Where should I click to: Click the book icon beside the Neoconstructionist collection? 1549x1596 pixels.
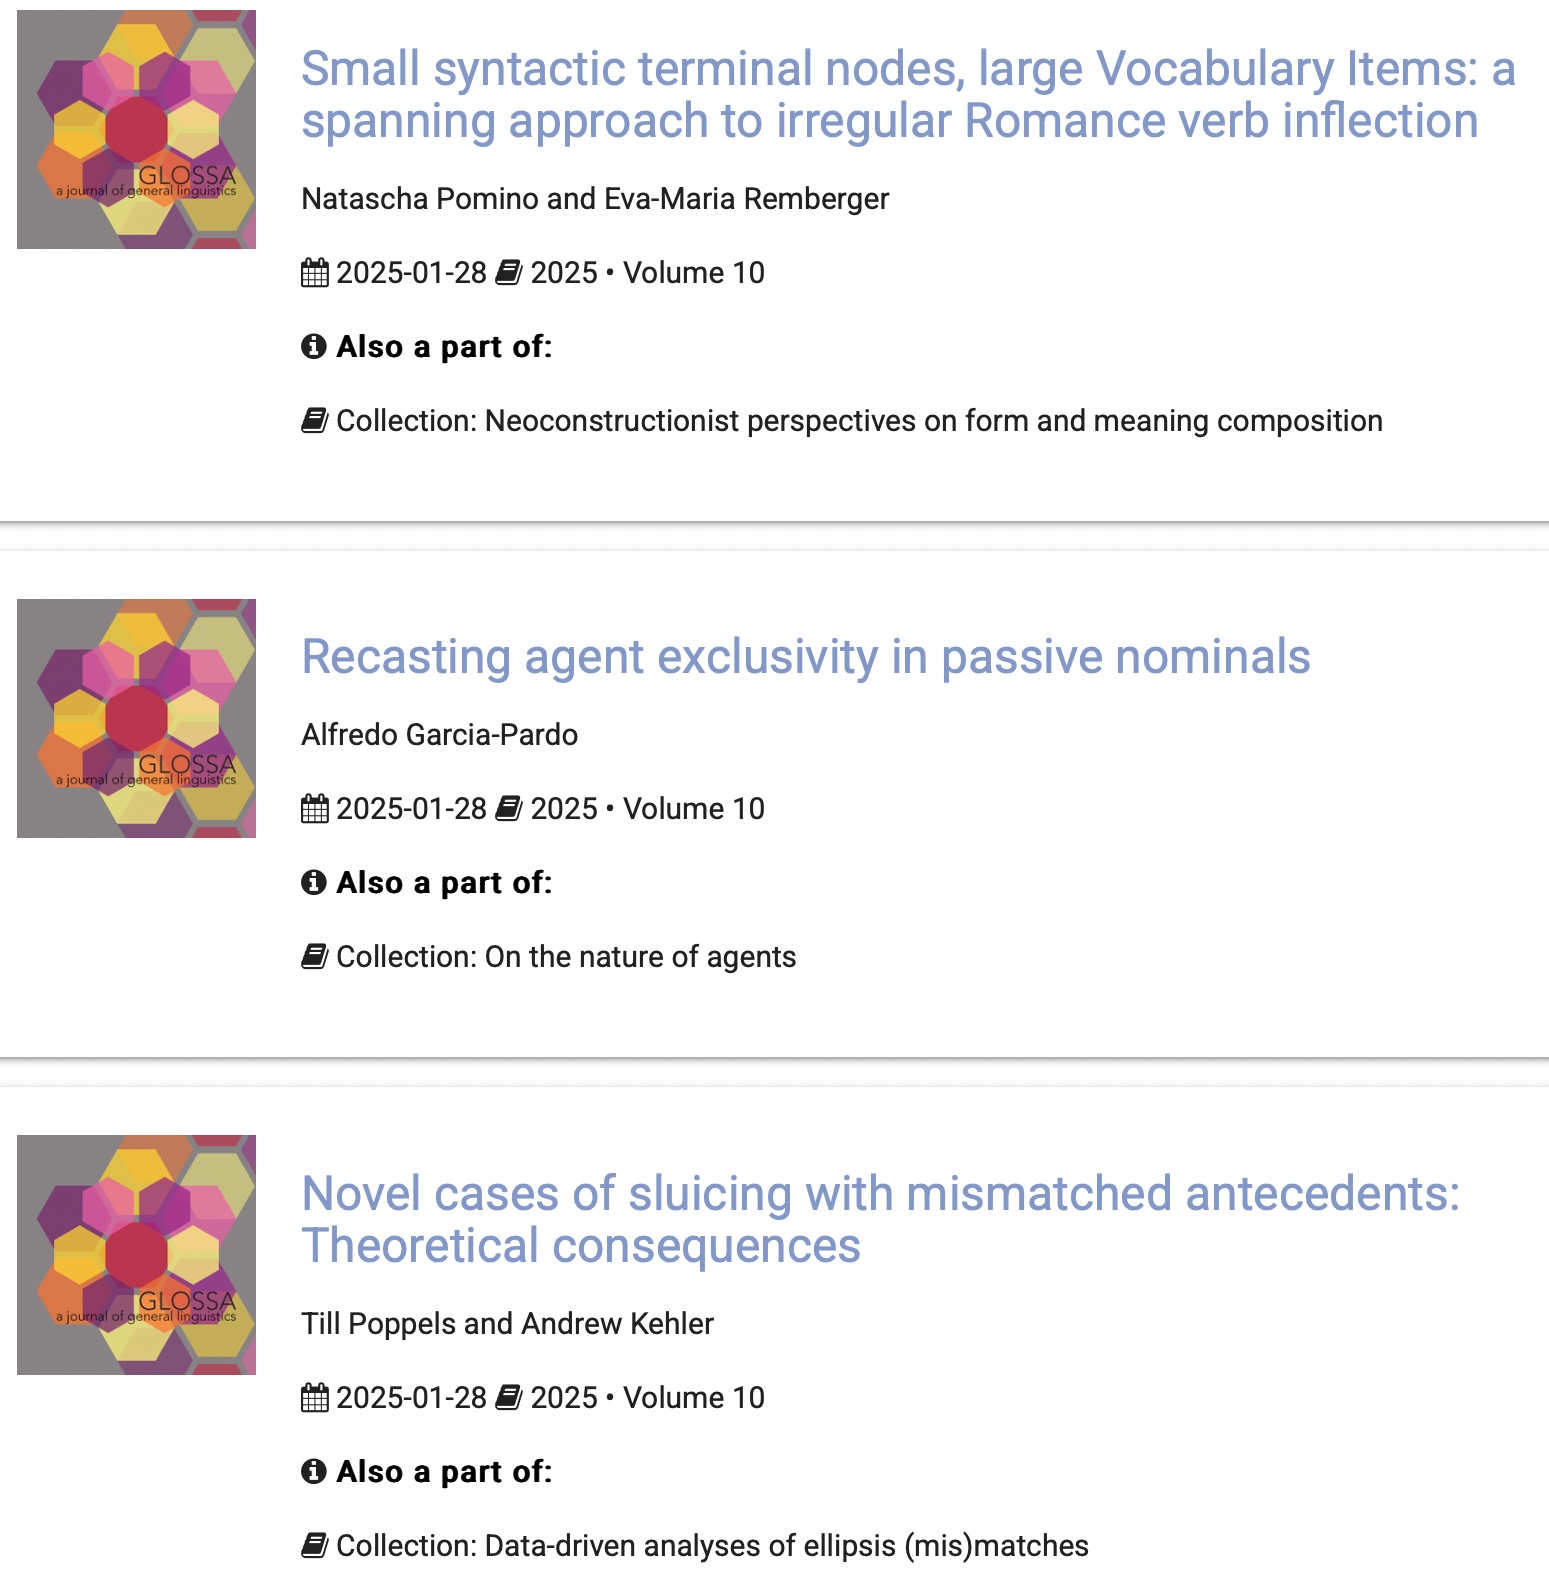tap(314, 421)
